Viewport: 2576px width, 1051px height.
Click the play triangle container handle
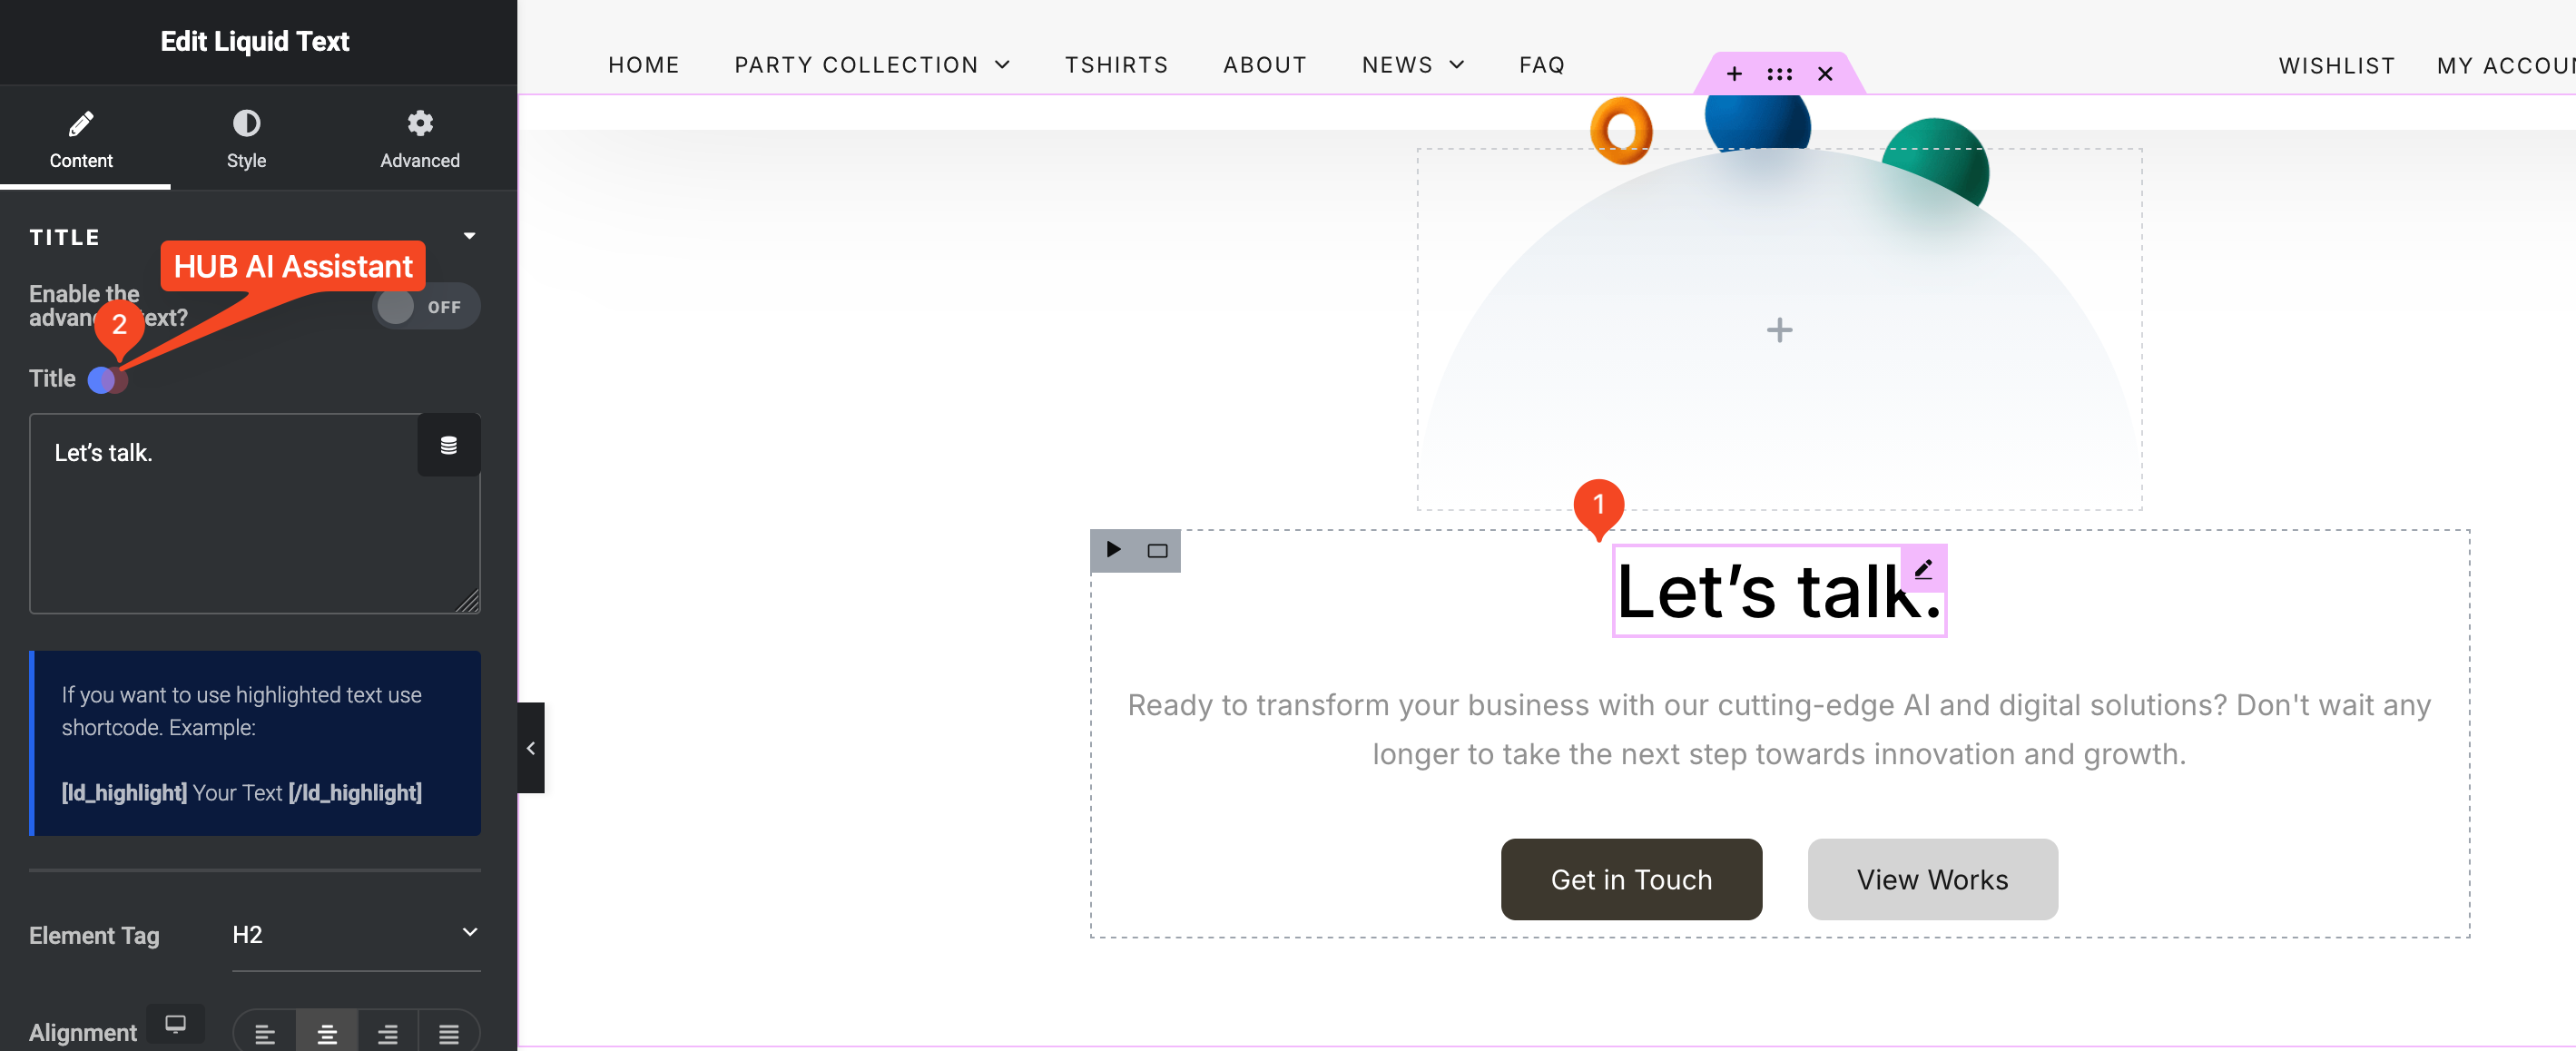point(1113,550)
